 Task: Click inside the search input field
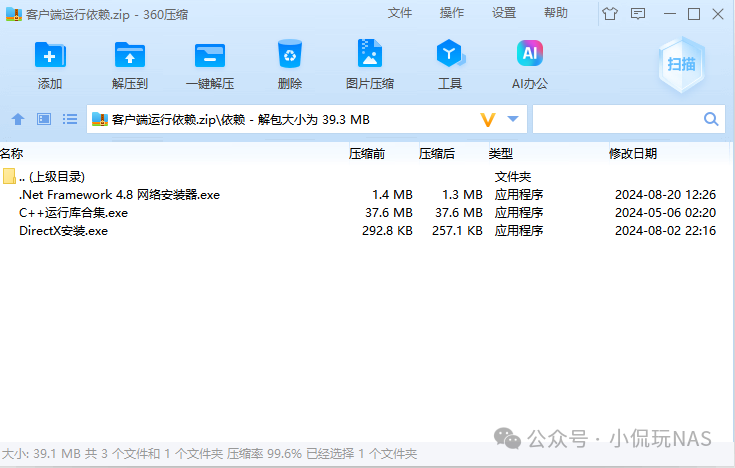(x=615, y=120)
